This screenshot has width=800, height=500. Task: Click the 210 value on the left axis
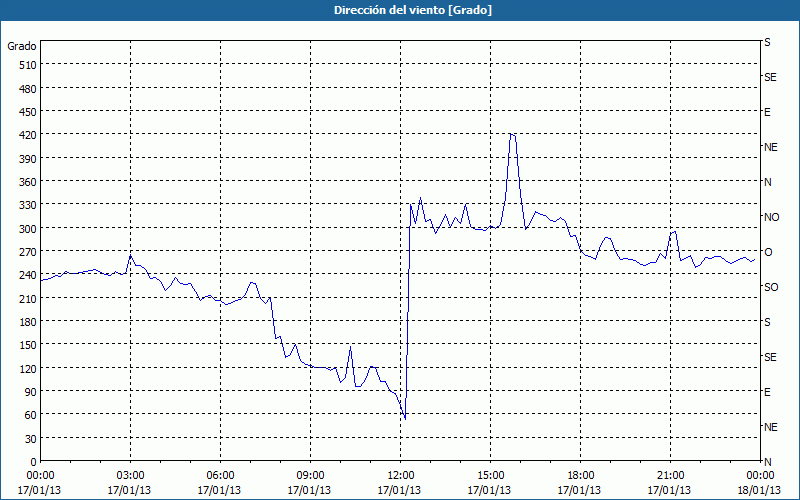28,298
